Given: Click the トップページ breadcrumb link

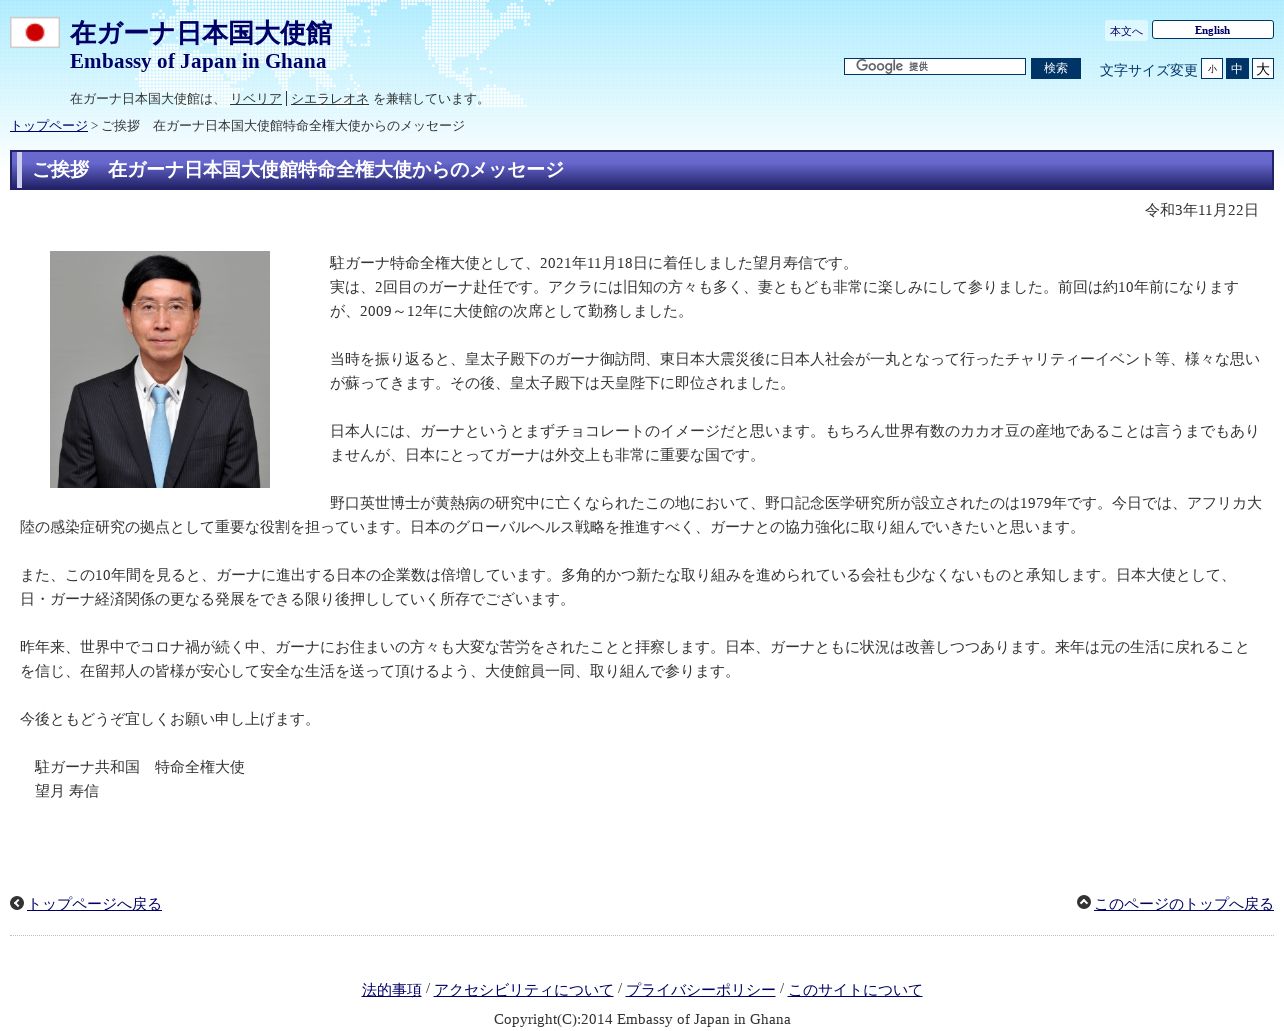Looking at the screenshot, I should pyautogui.click(x=49, y=126).
